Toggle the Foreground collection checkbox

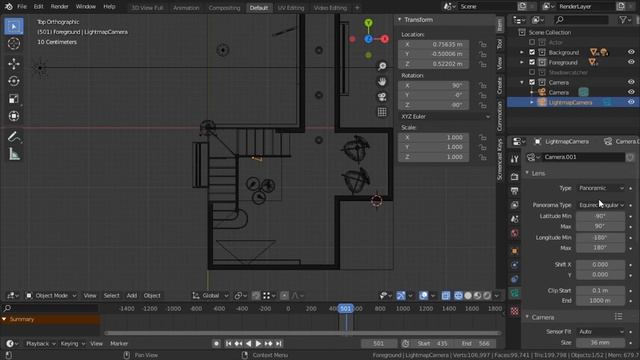(532, 62)
